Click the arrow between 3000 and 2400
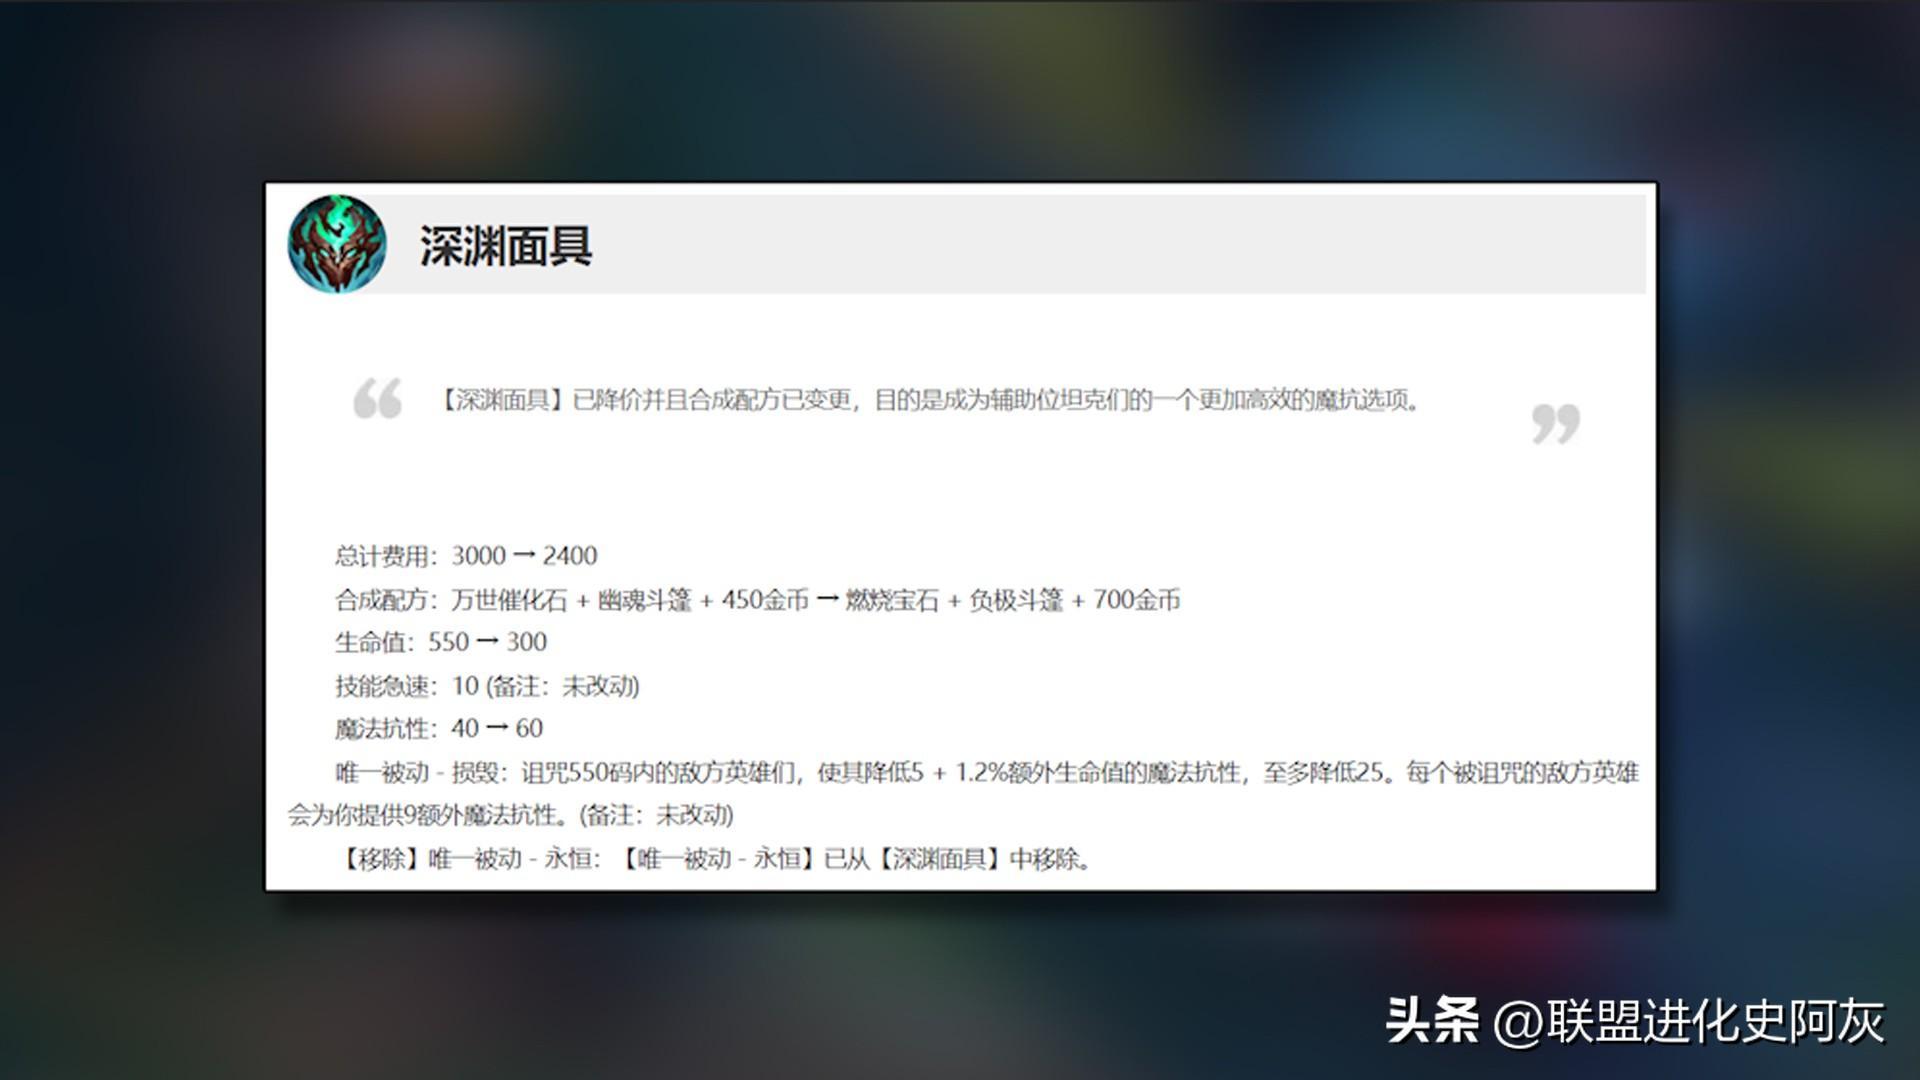Viewport: 1920px width, 1080px height. (524, 556)
